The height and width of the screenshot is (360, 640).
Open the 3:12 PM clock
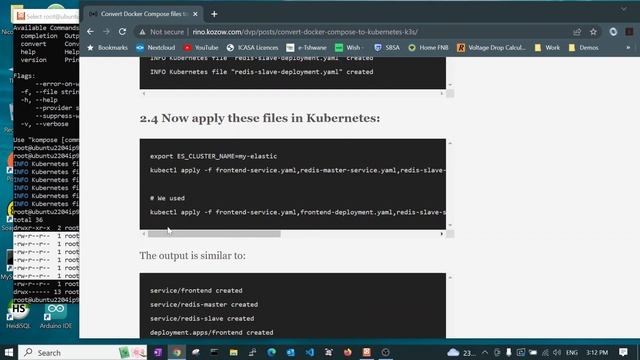tap(597, 352)
